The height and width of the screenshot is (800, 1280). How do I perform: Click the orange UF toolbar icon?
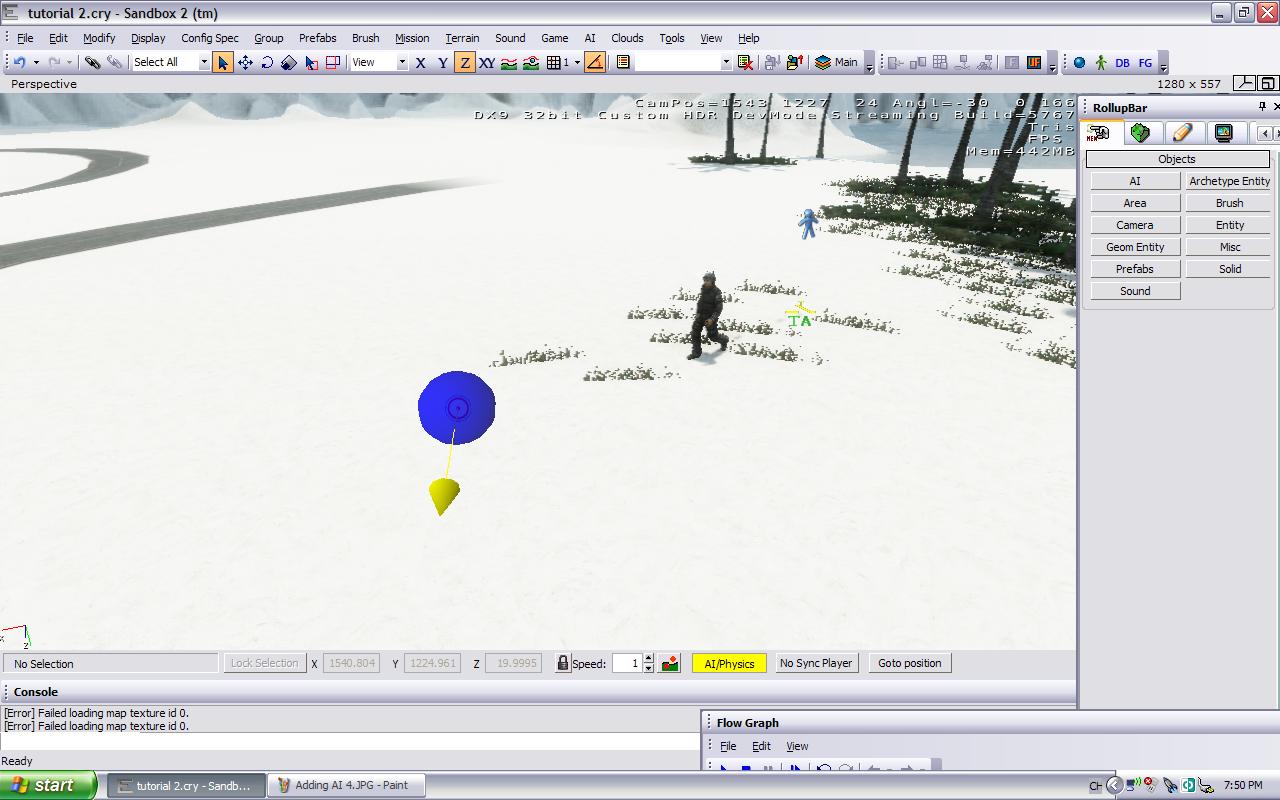(1034, 62)
